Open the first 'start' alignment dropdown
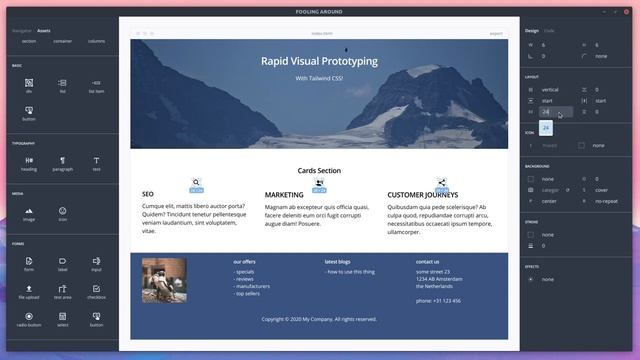640x360 pixels. tap(547, 101)
